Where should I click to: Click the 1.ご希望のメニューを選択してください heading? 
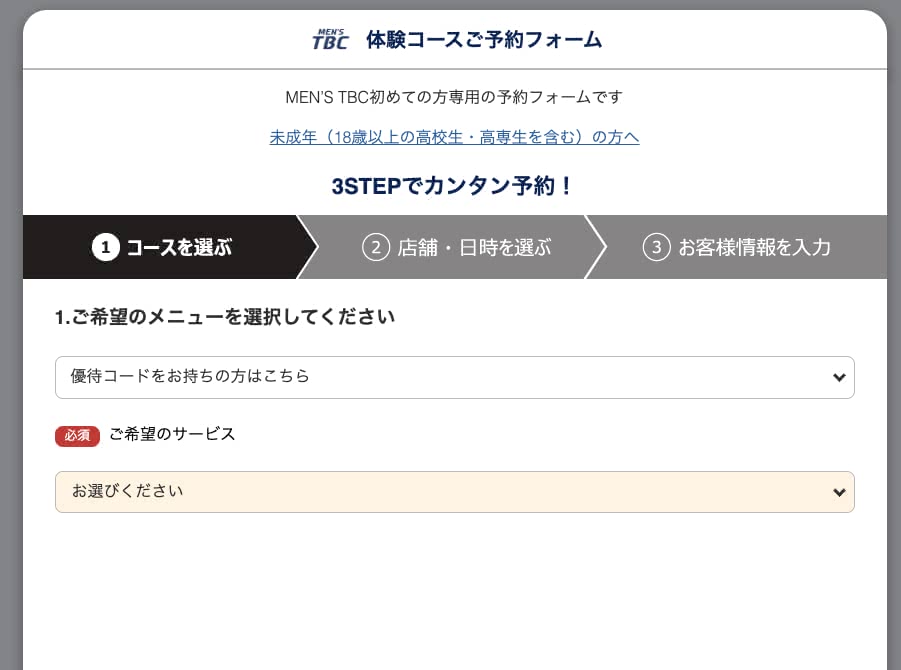(x=225, y=317)
